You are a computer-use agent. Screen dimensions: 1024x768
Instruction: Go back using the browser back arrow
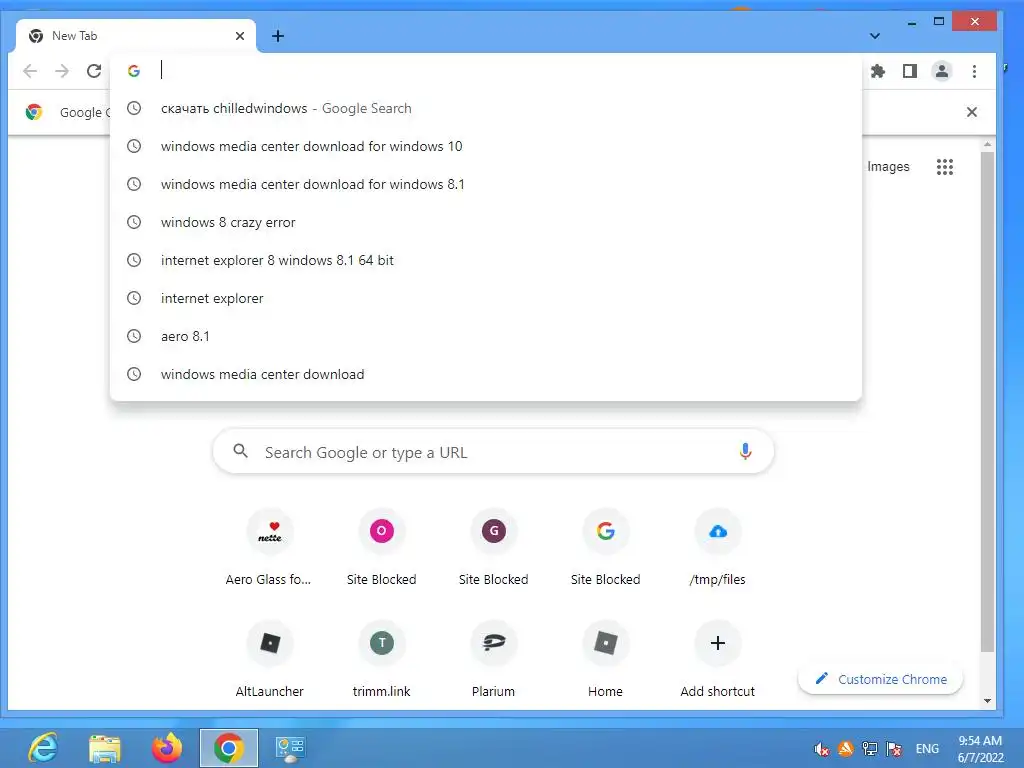(30, 71)
